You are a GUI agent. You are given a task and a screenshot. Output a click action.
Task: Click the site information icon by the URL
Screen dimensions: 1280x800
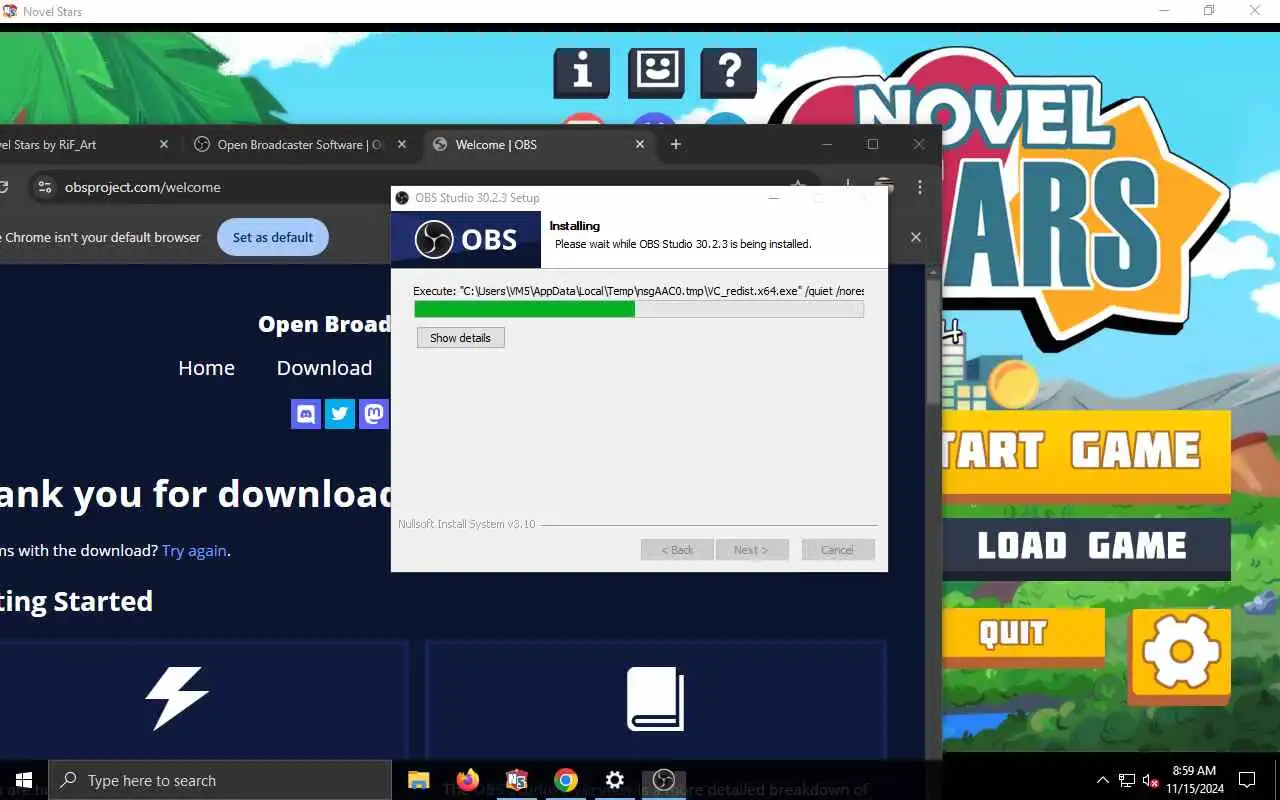coord(43,187)
